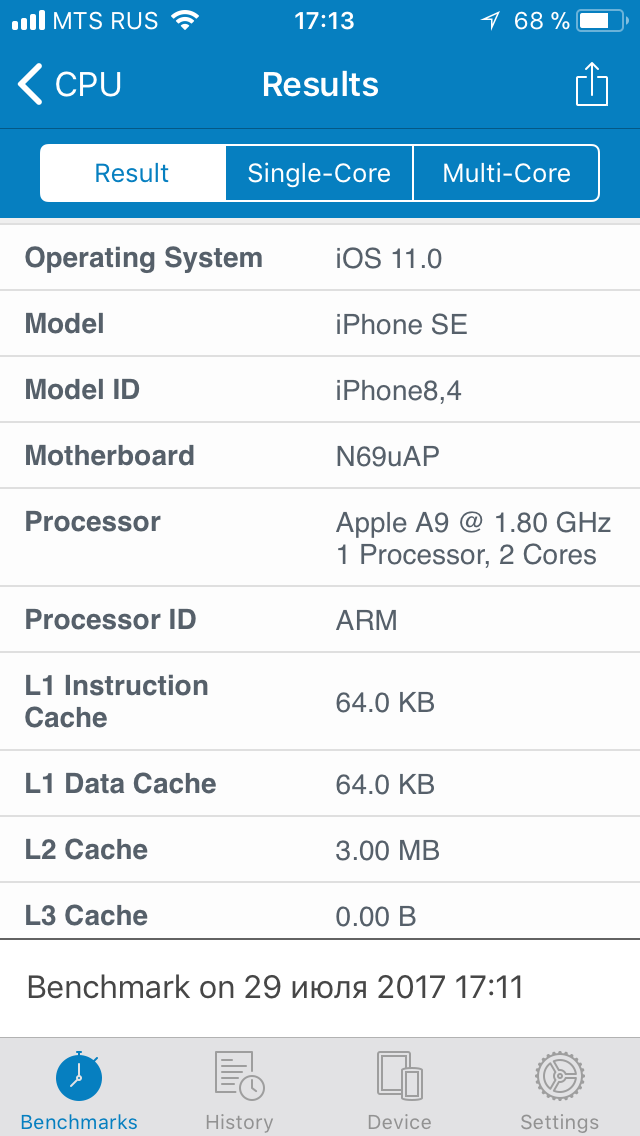This screenshot has height=1136, width=640.
Task: Tap the share icon in header
Action: pyautogui.click(x=591, y=85)
